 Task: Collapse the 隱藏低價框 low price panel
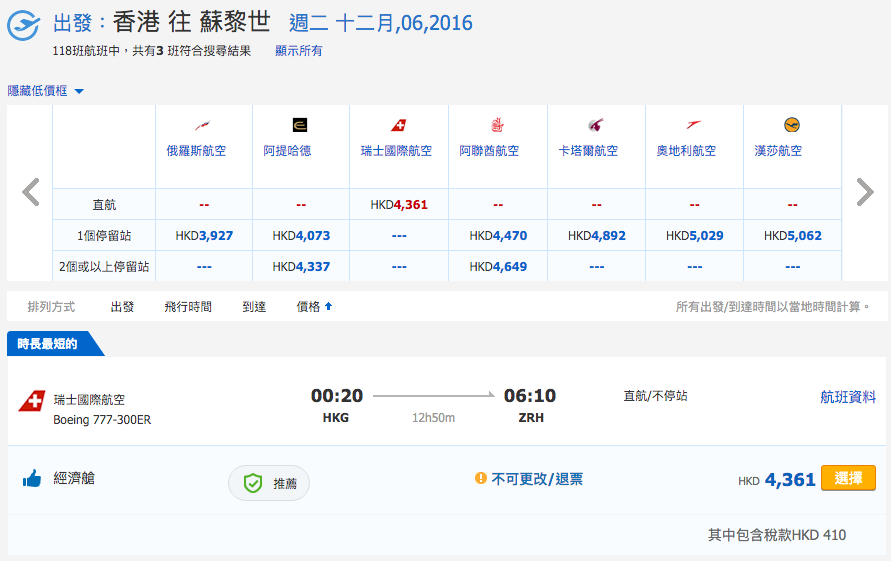[45, 91]
